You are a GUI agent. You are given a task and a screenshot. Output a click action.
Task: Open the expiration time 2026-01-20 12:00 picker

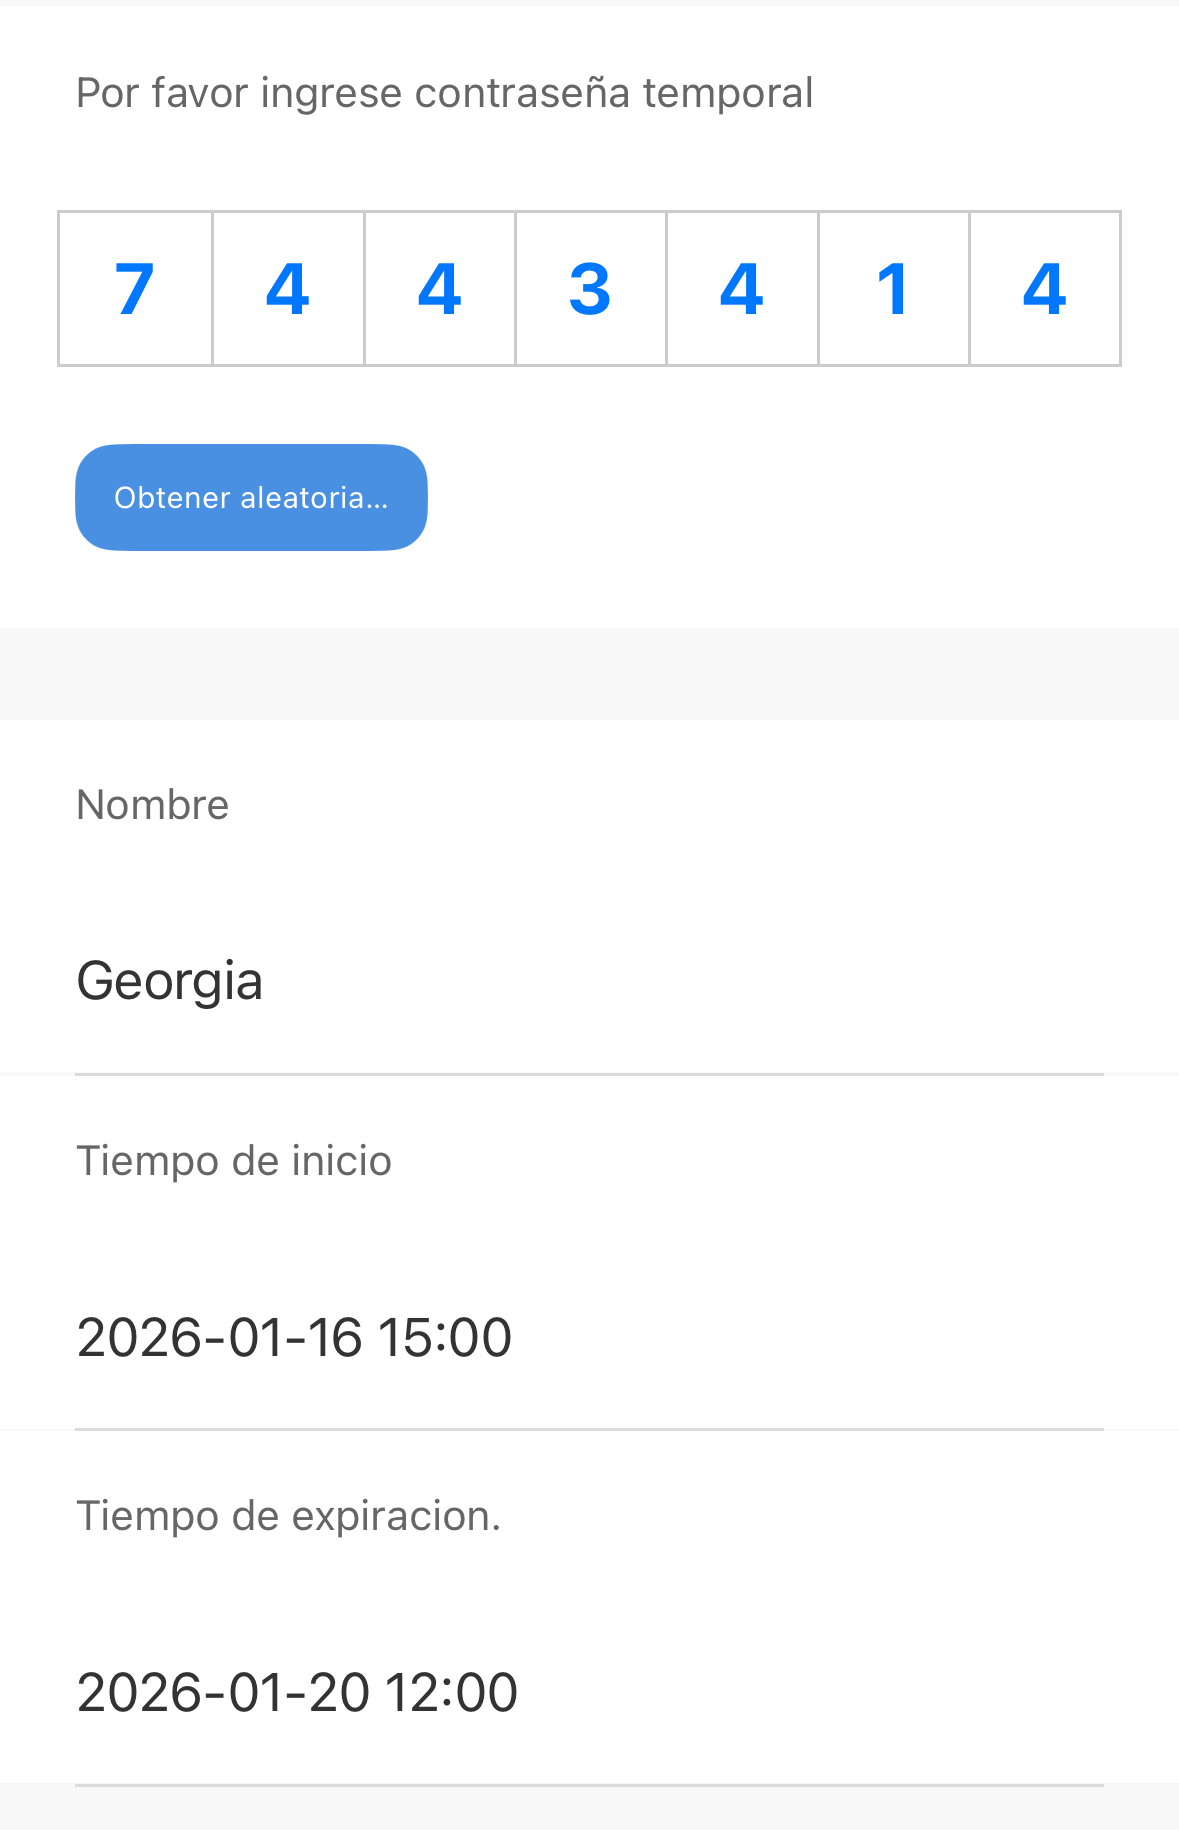589,1691
